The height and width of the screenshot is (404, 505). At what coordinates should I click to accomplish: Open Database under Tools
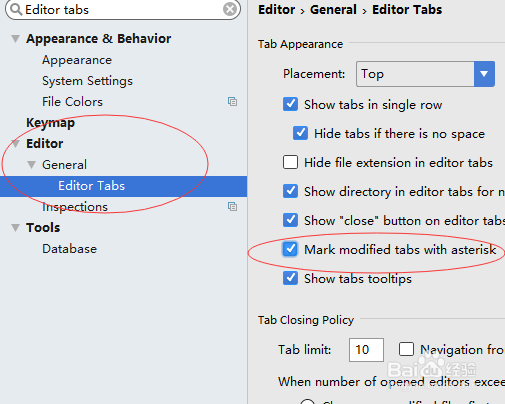click(69, 249)
